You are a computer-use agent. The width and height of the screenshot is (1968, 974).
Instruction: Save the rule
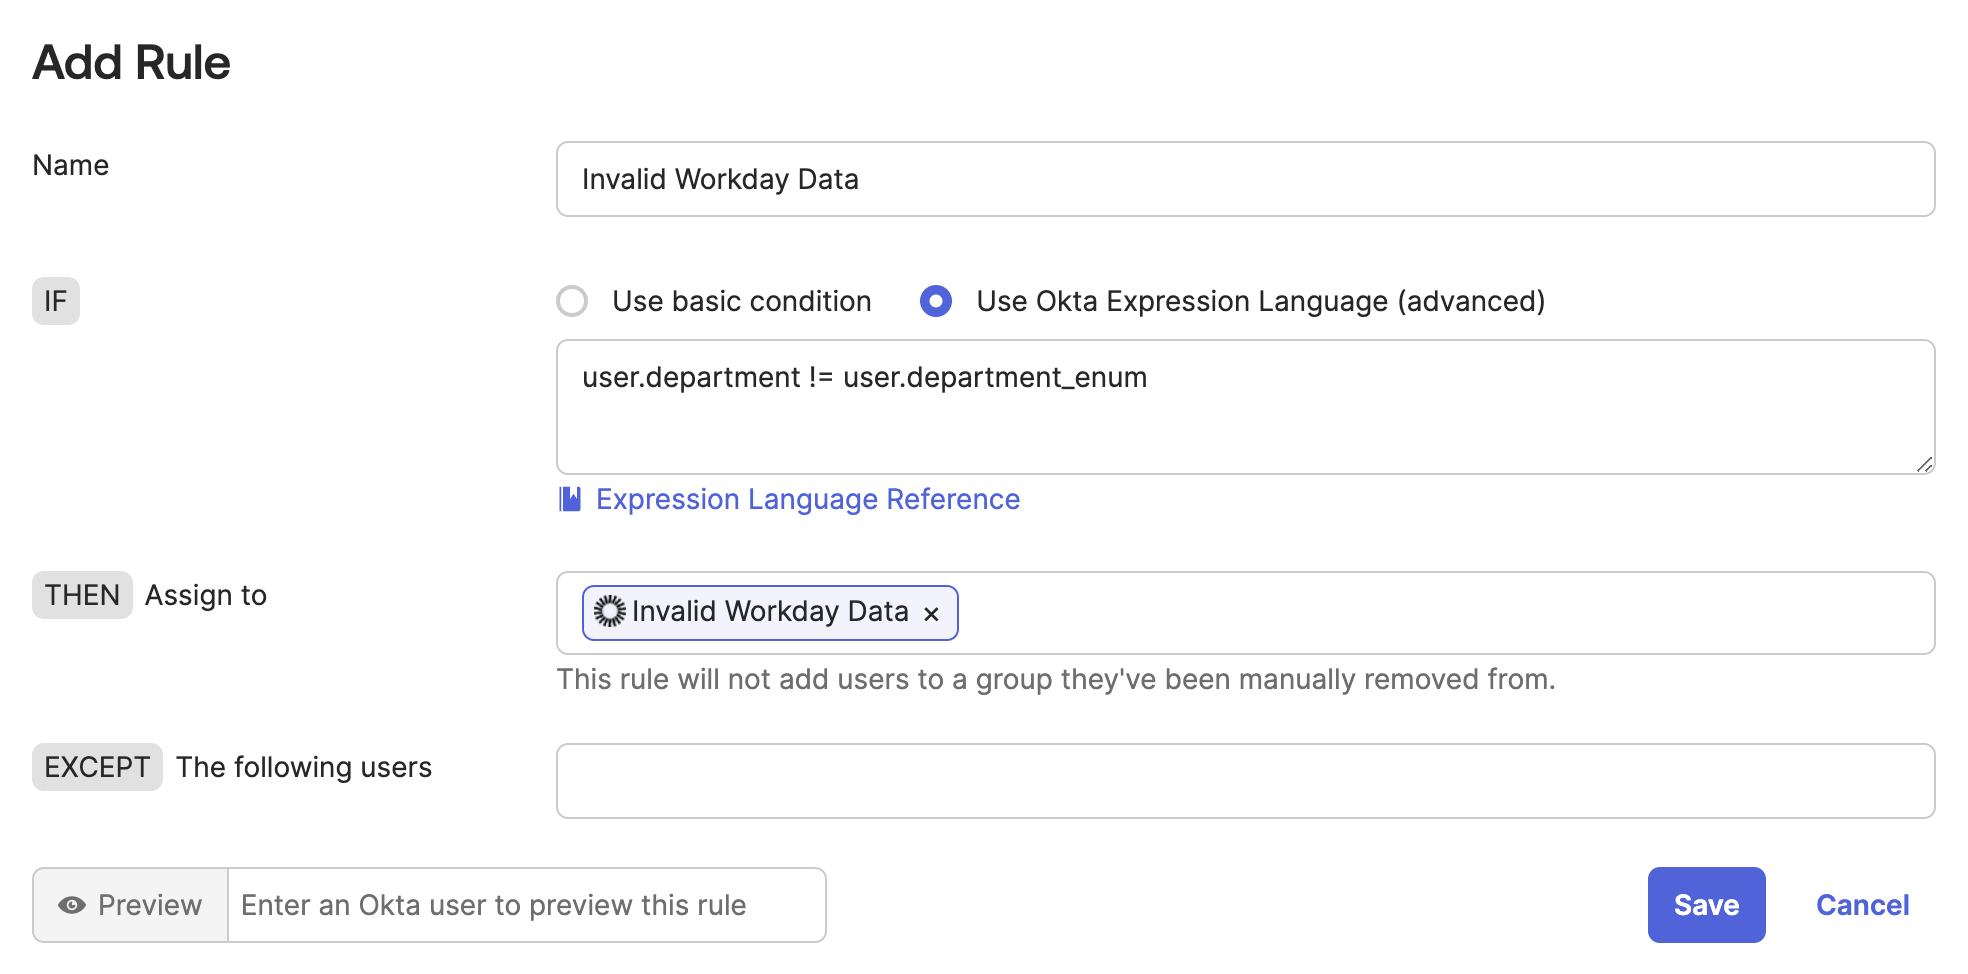[1706, 905]
